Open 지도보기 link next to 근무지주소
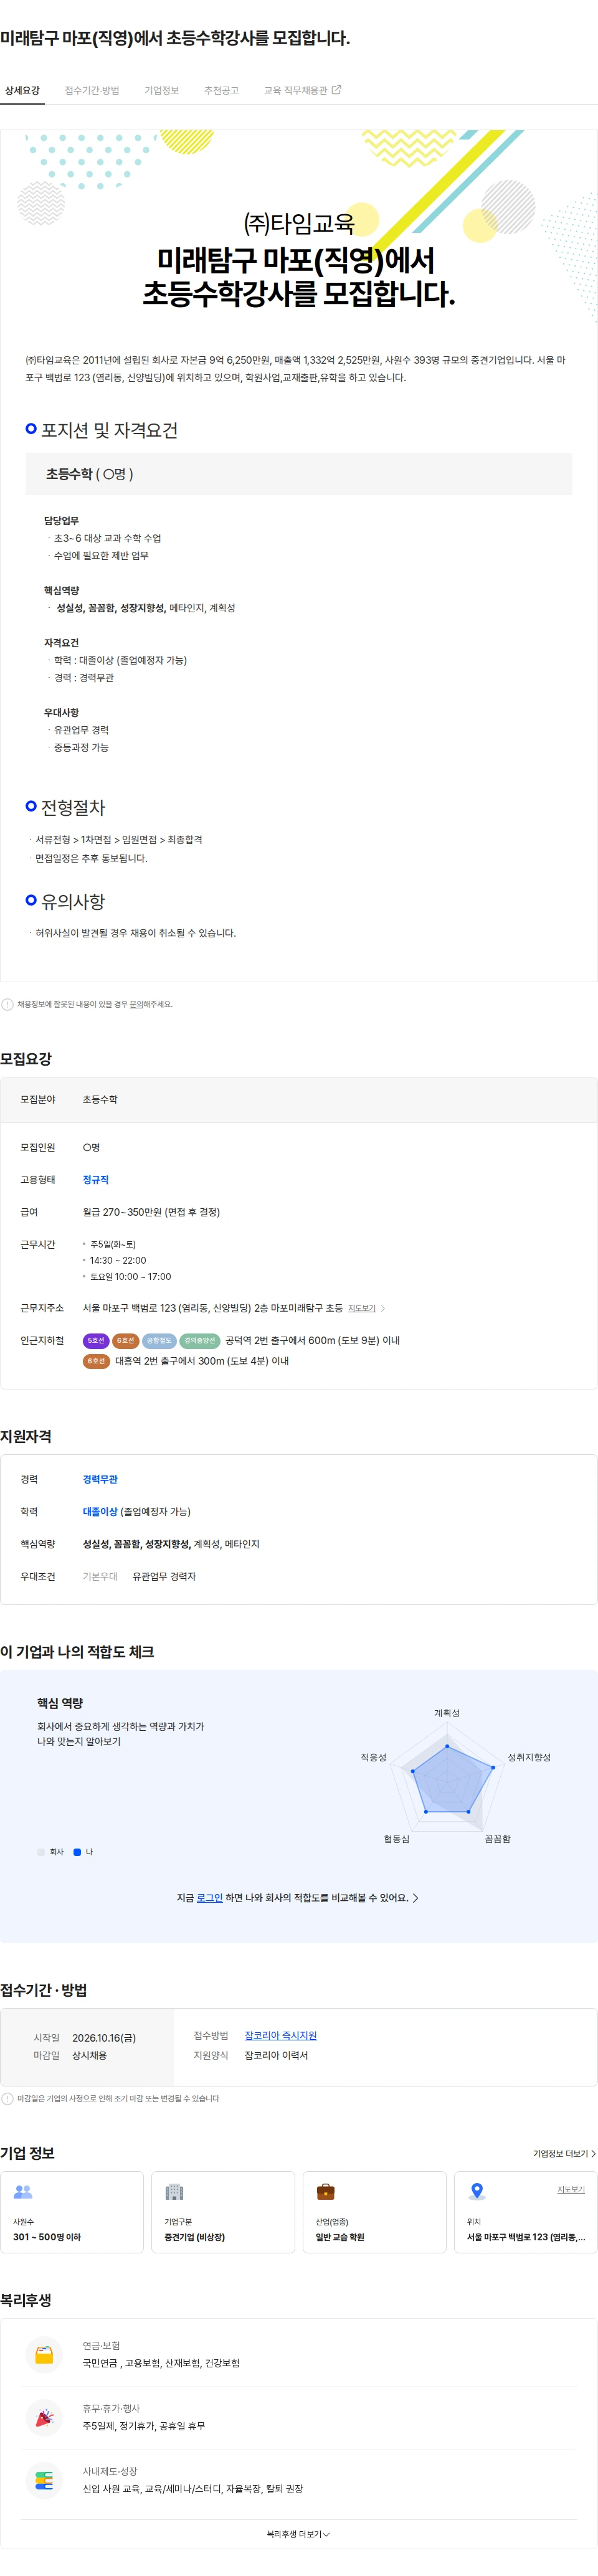 [x=362, y=1308]
